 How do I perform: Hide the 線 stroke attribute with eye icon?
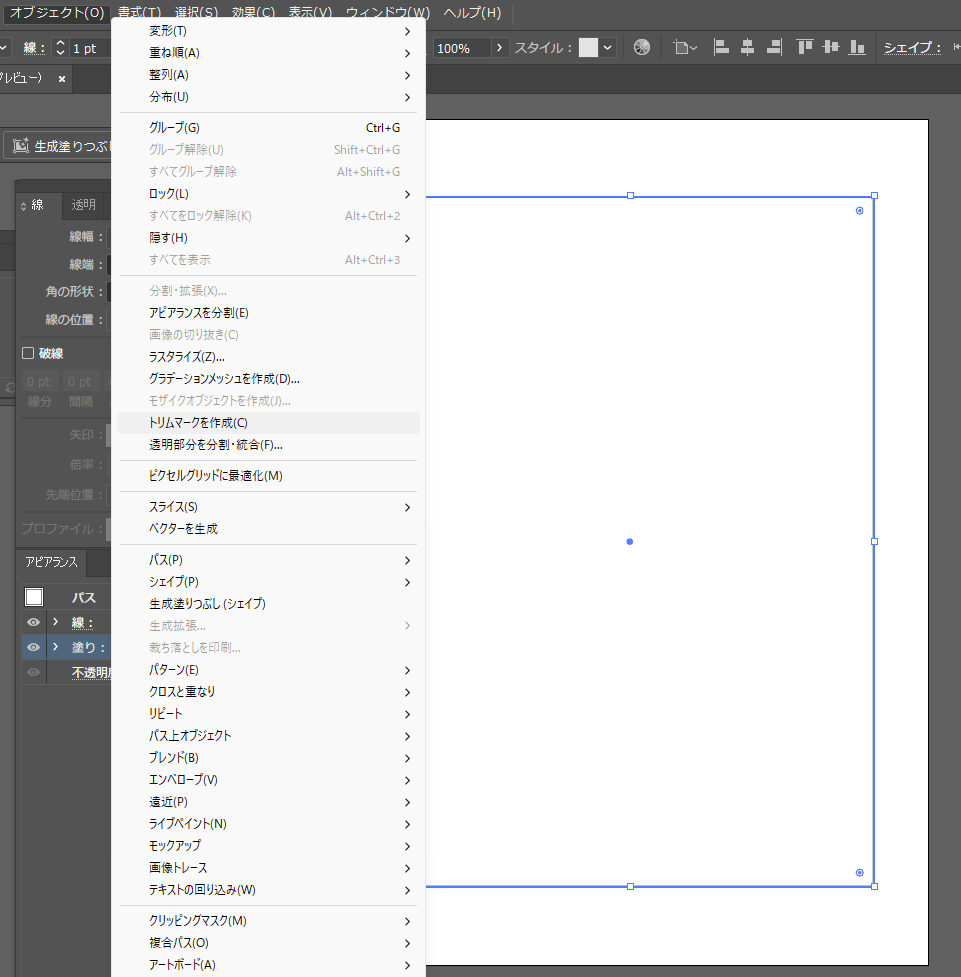pos(34,622)
